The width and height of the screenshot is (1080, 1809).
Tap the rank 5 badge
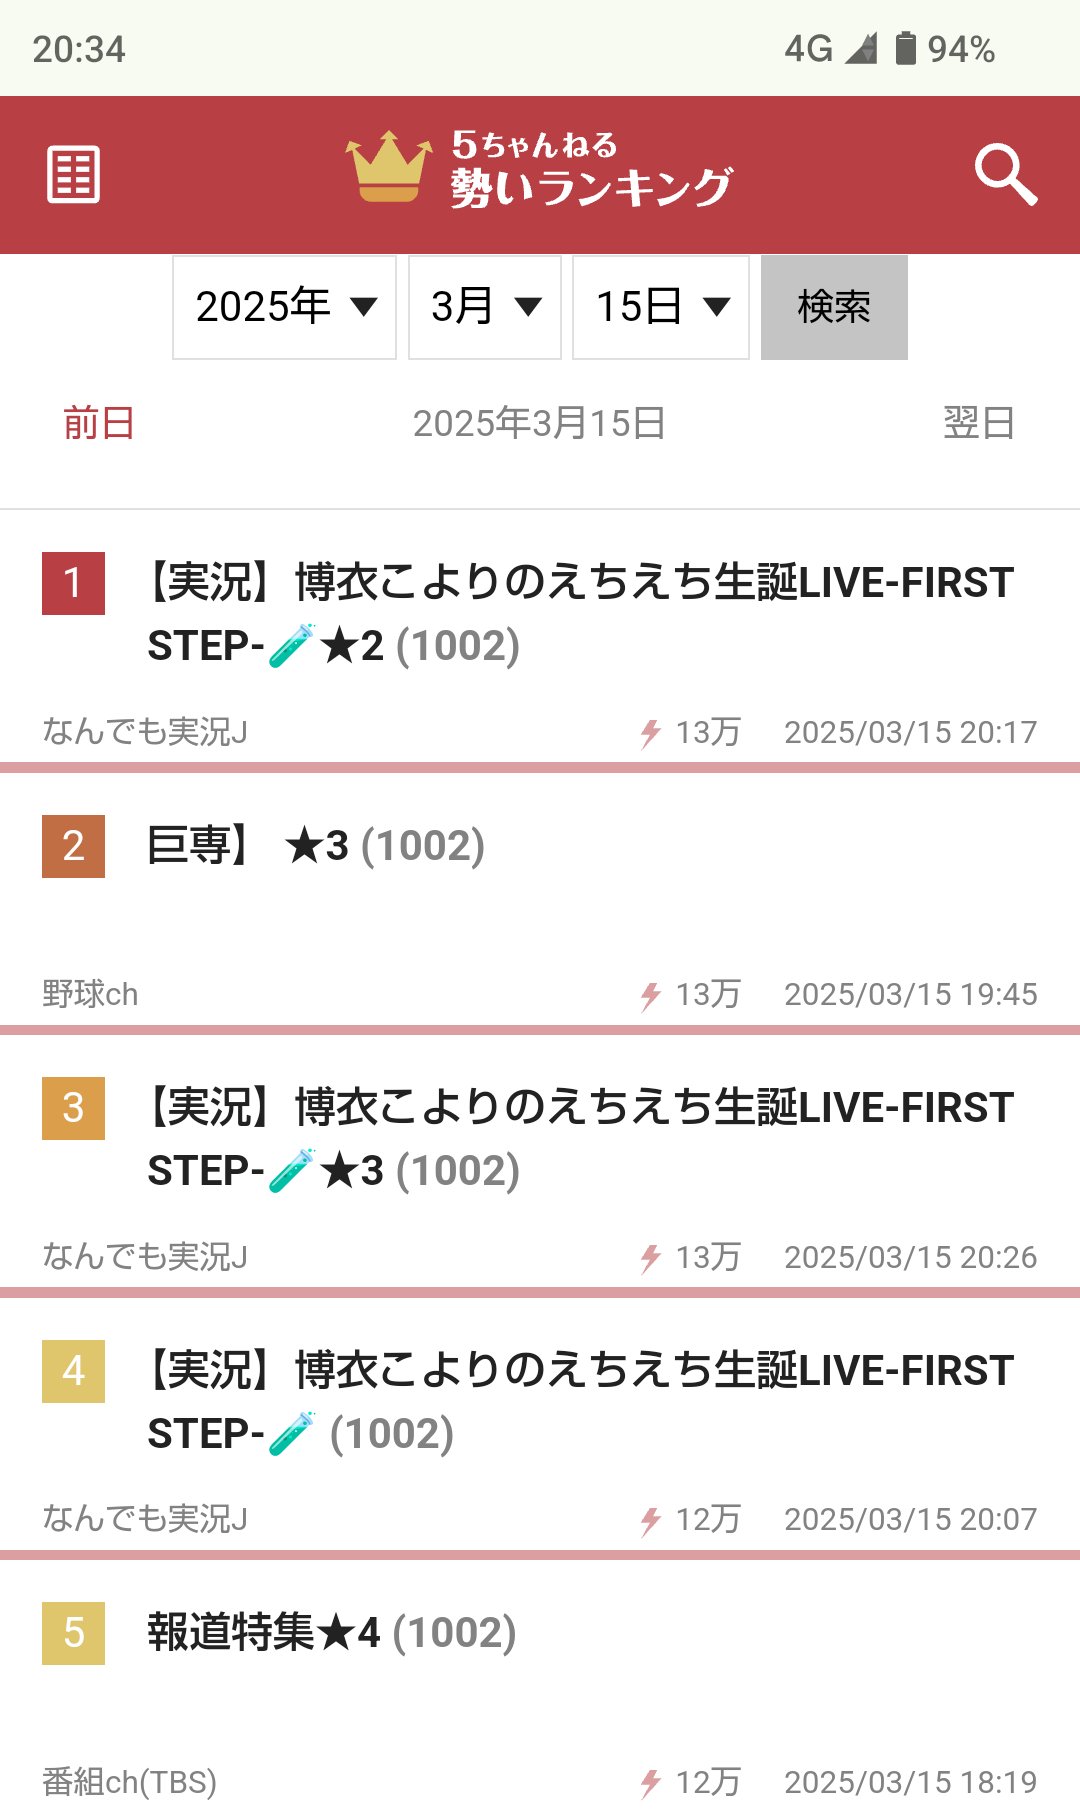[x=73, y=1633]
